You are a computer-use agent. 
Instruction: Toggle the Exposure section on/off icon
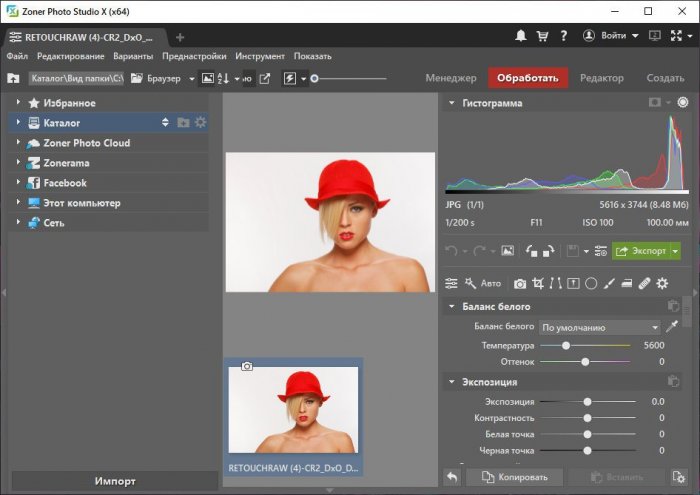[673, 382]
